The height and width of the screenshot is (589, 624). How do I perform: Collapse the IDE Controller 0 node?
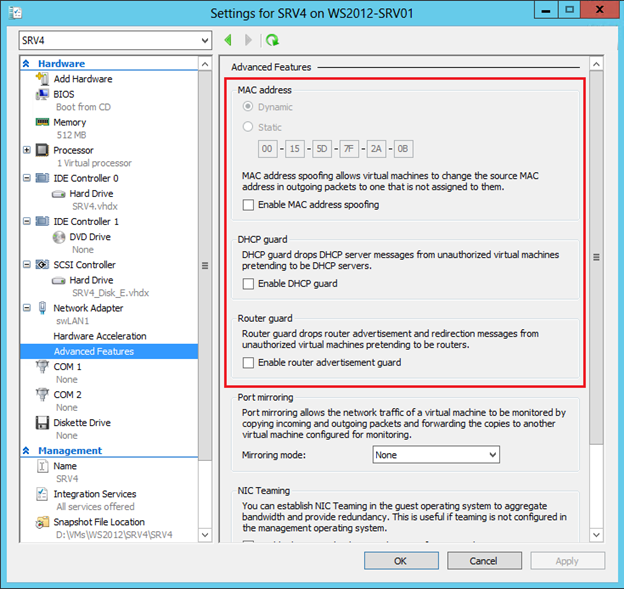point(27,178)
